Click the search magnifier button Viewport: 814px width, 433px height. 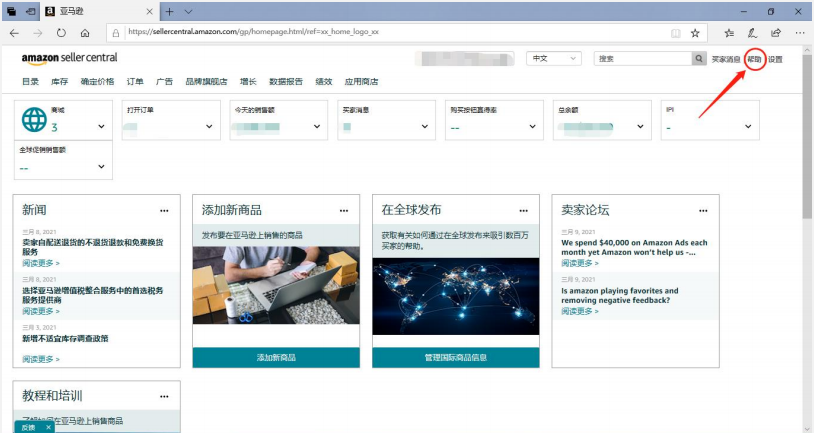click(x=699, y=59)
